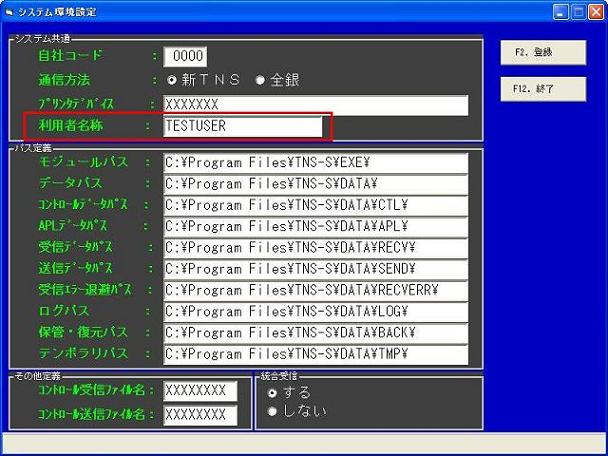Image resolution: width=608 pixels, height=456 pixels.
Task: Click the 受信エラー退避パス field ending in RECVERR¥
Action: pos(316,290)
